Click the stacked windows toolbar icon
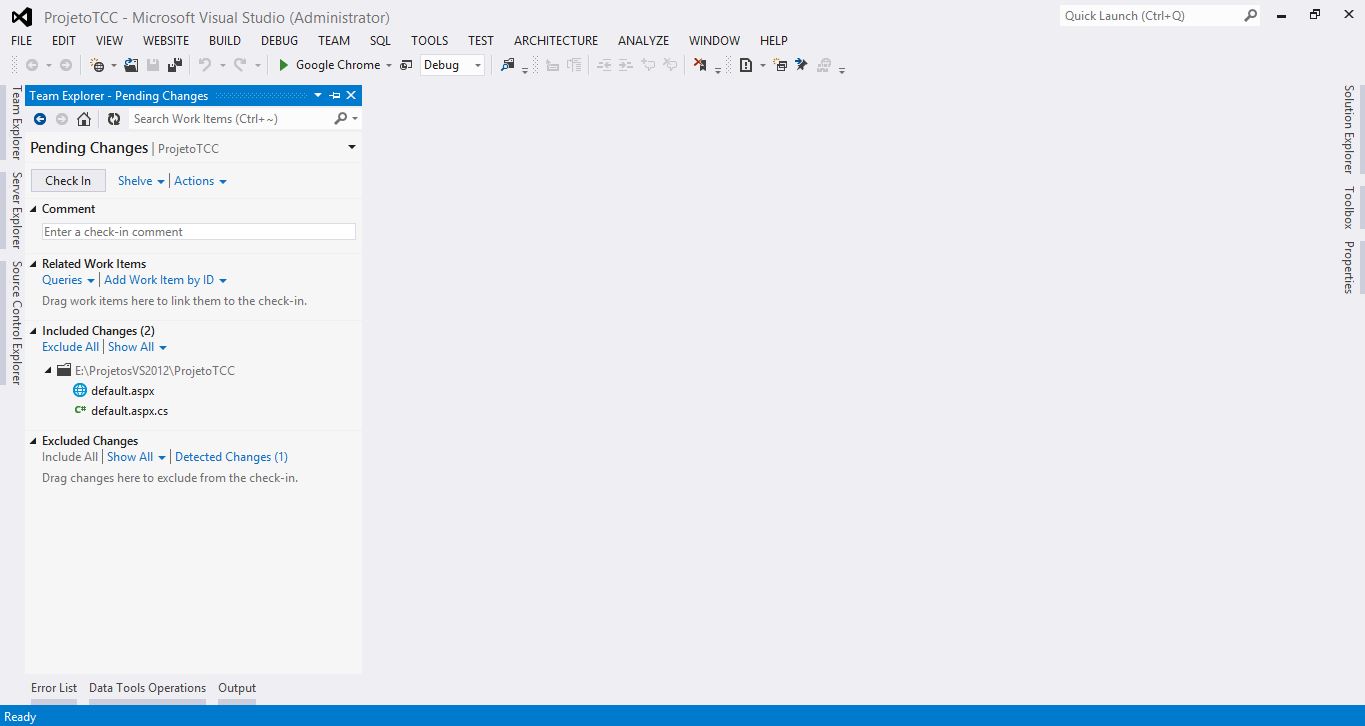The width and height of the screenshot is (1365, 726). pos(781,65)
